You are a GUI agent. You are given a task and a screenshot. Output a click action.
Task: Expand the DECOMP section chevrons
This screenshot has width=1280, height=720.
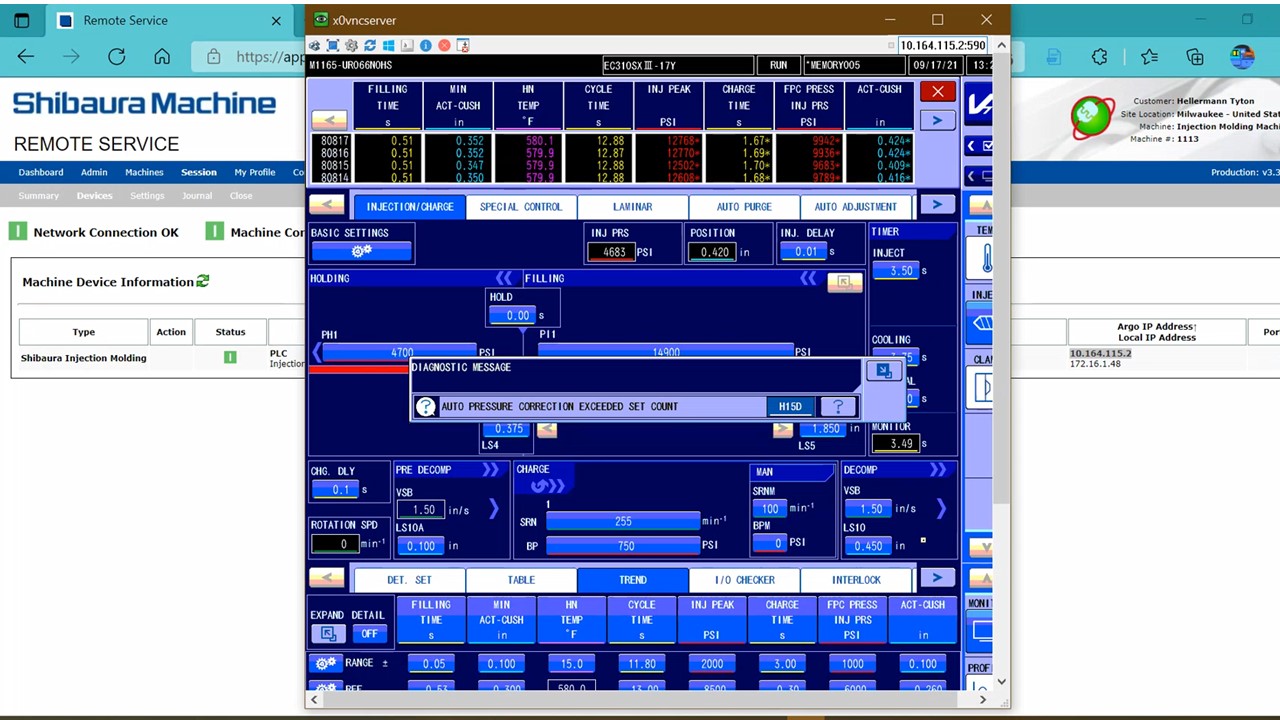tap(937, 470)
